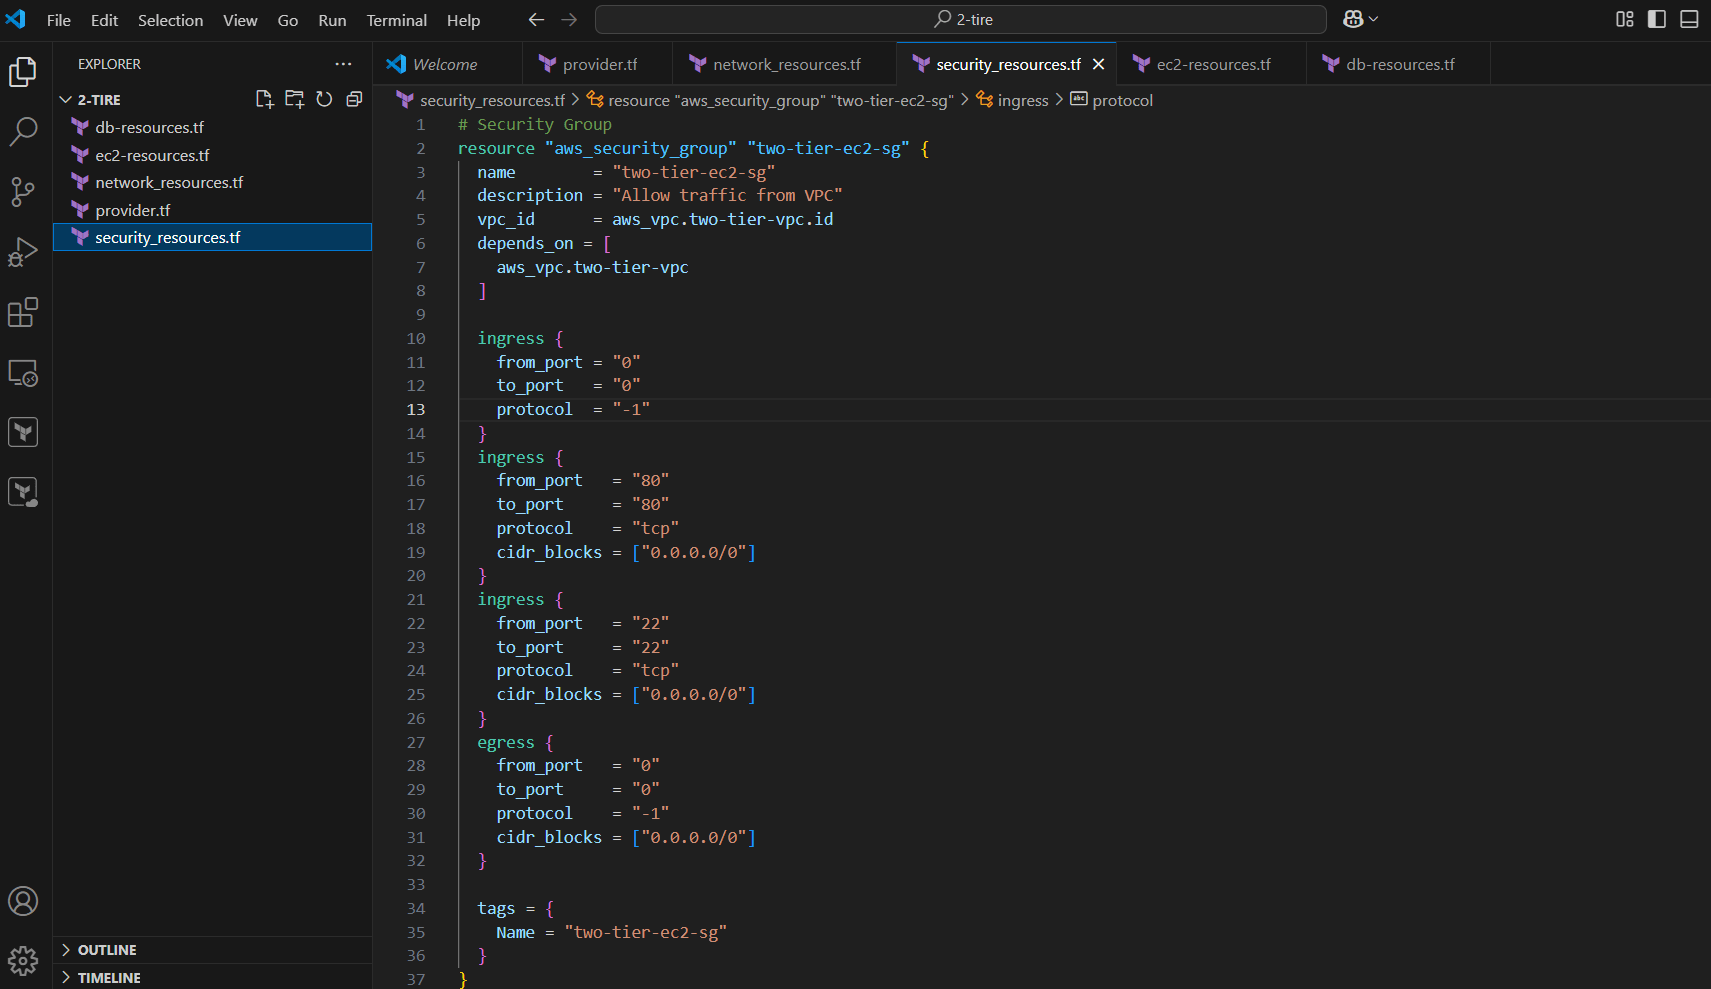Go back in navigation history
Viewport: 1711px width, 989px height.
537,19
